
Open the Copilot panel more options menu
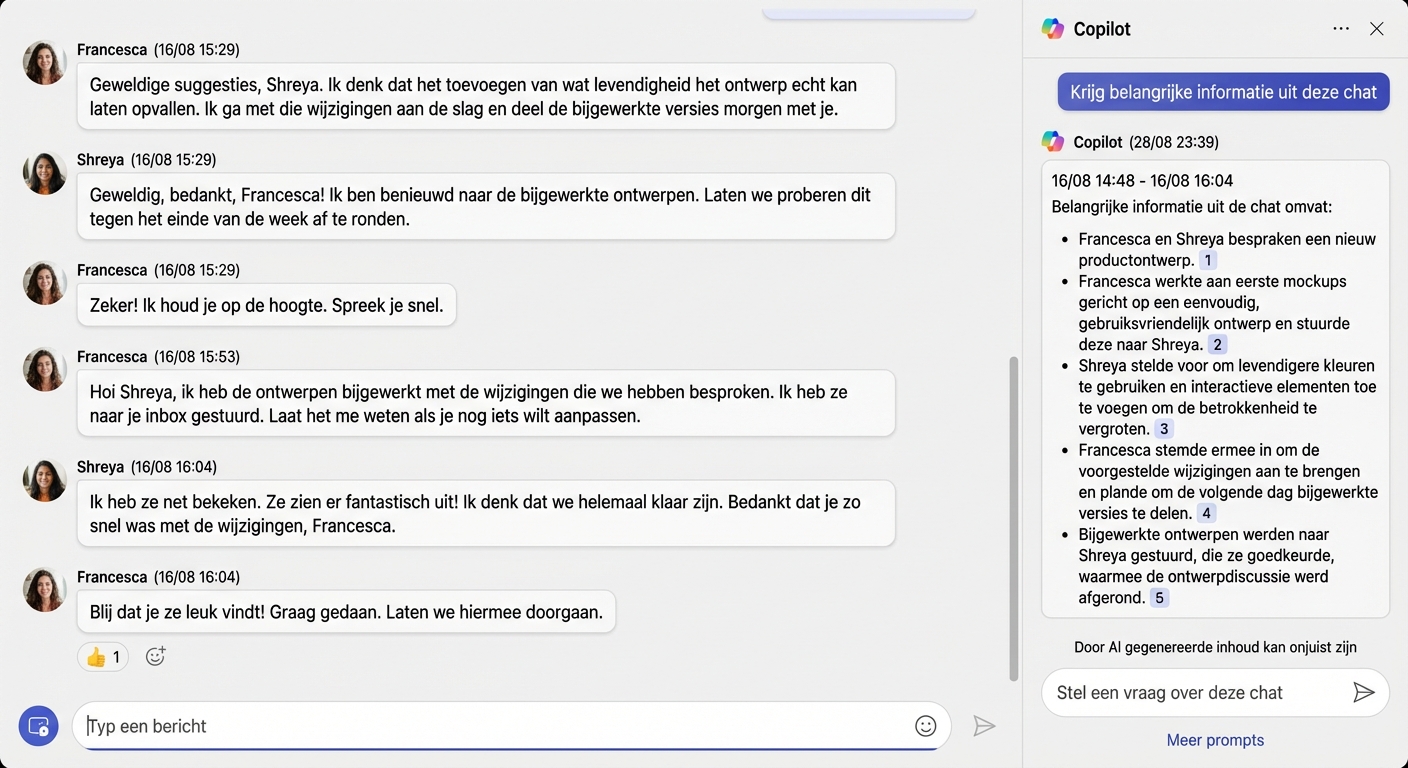tap(1340, 28)
